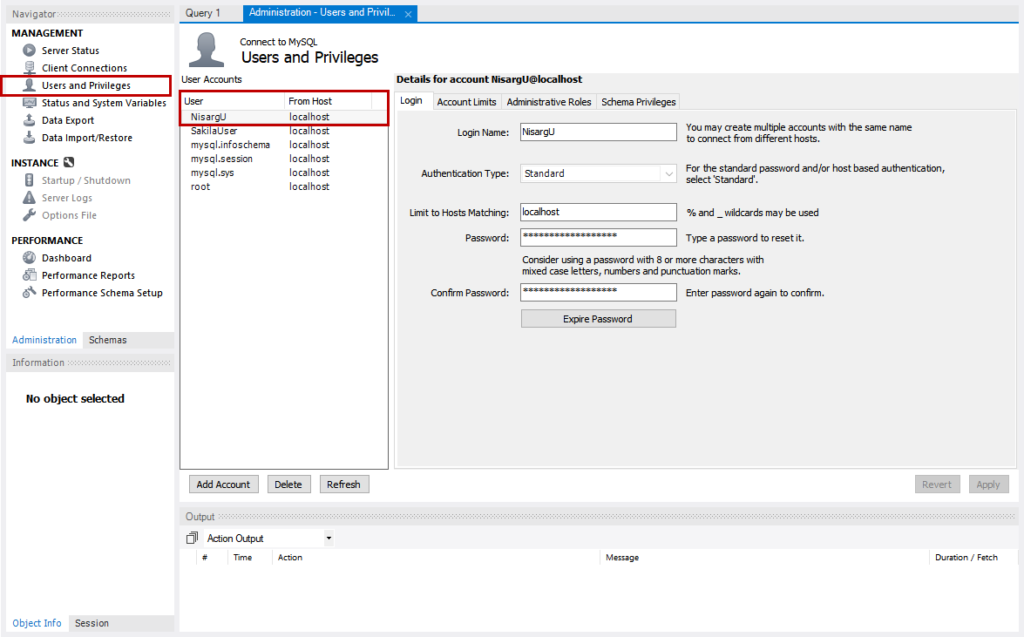Click the Refresh button
The image size is (1024, 637).
(x=344, y=484)
